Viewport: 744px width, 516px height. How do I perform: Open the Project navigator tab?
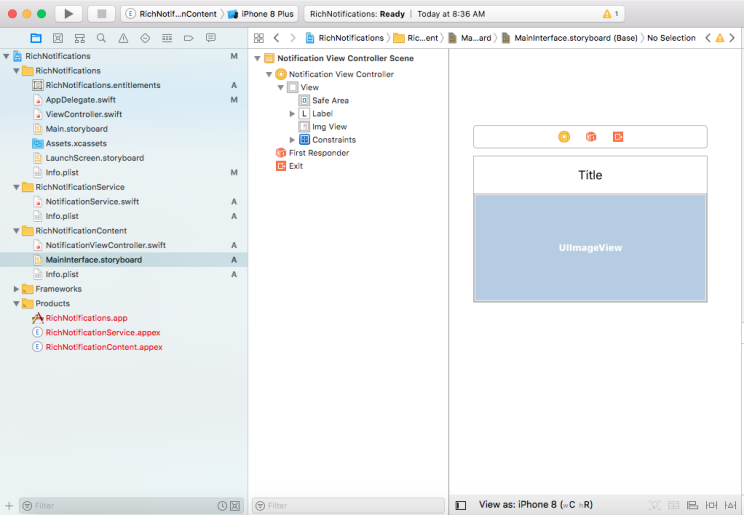[36, 38]
